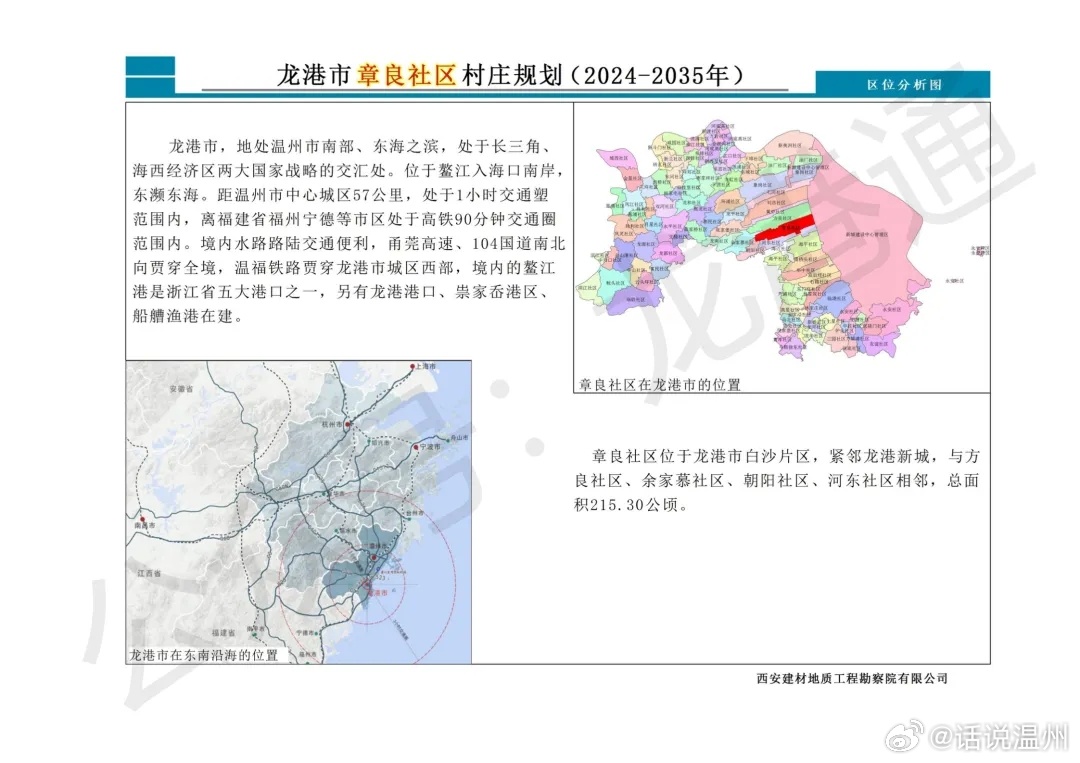Click the red dot marking 南昌市
This screenshot has width=1080, height=763.
point(143,519)
